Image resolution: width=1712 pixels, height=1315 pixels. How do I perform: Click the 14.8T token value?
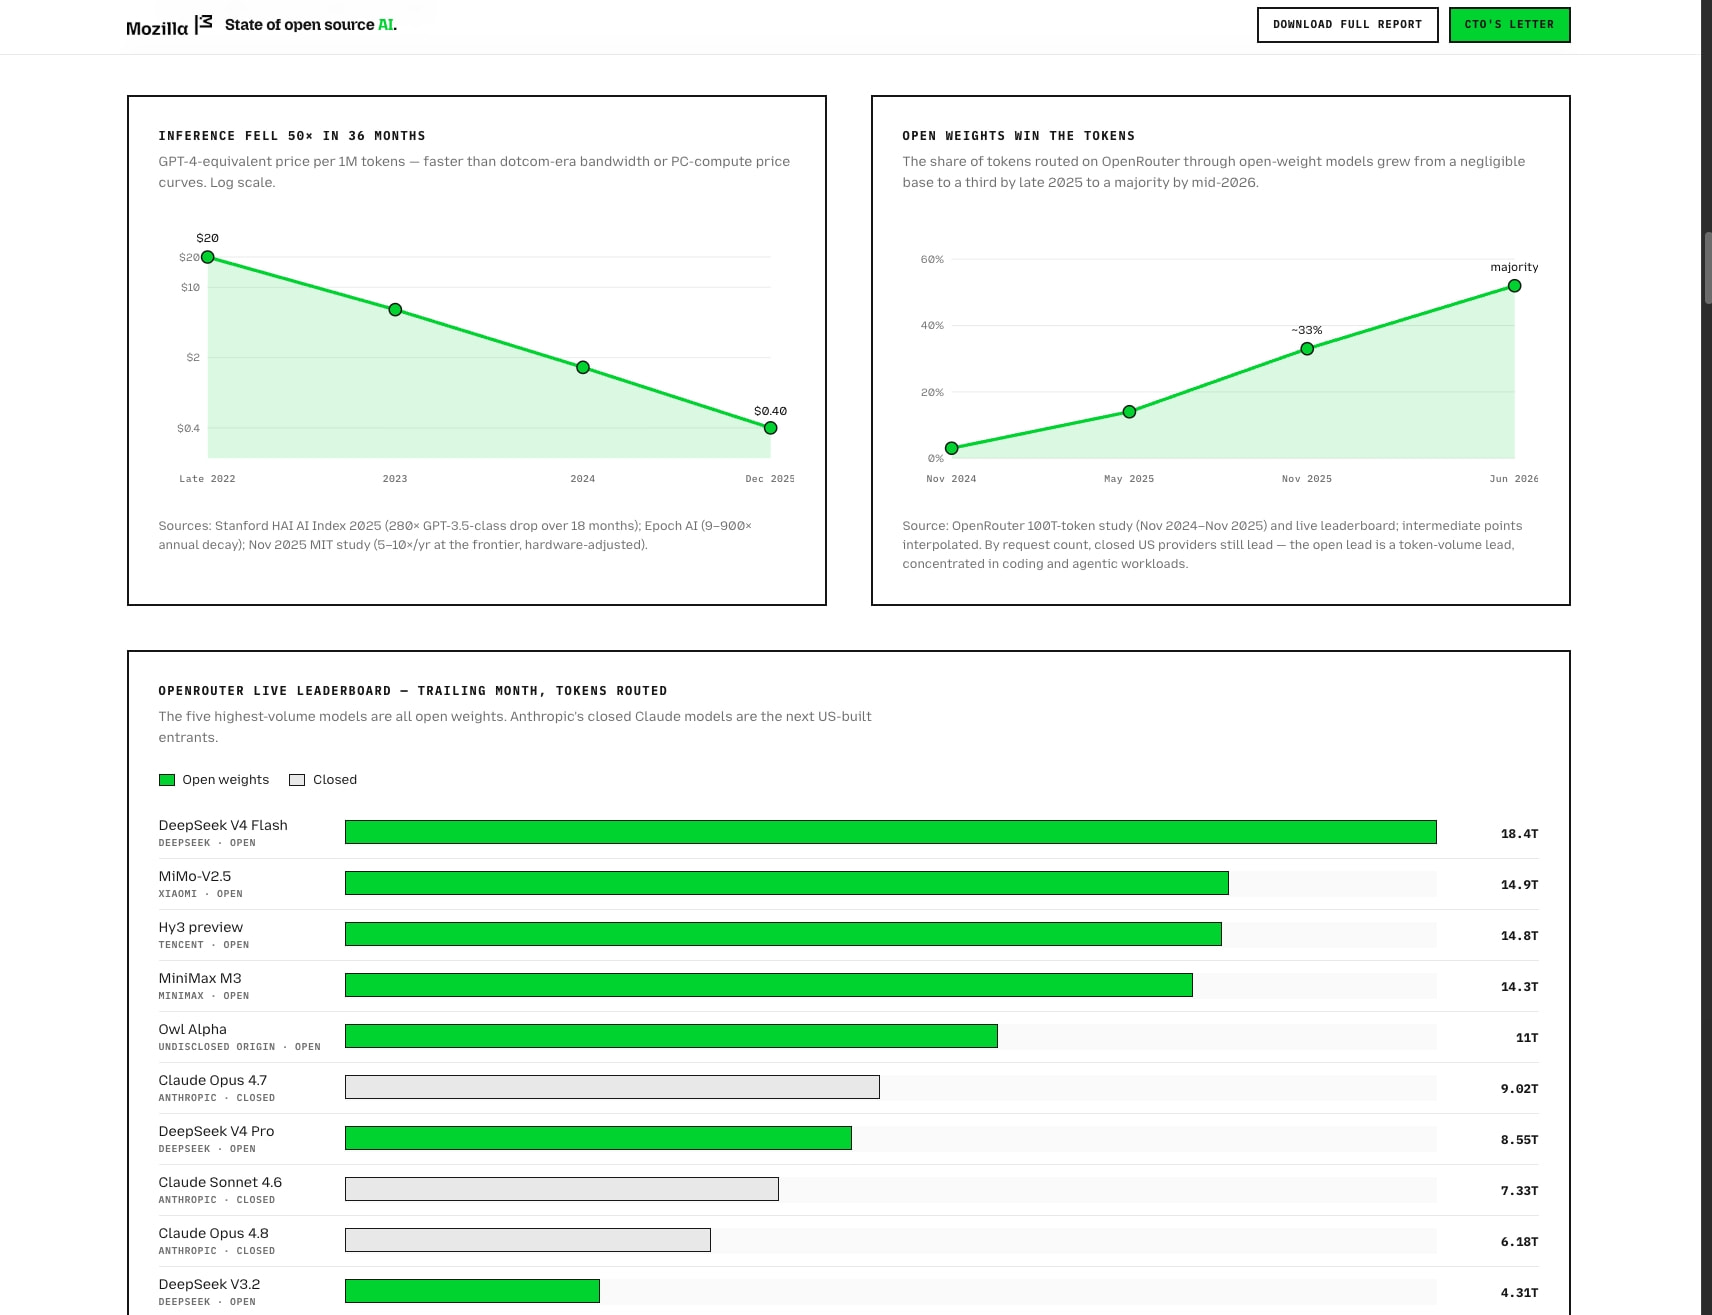click(1519, 936)
